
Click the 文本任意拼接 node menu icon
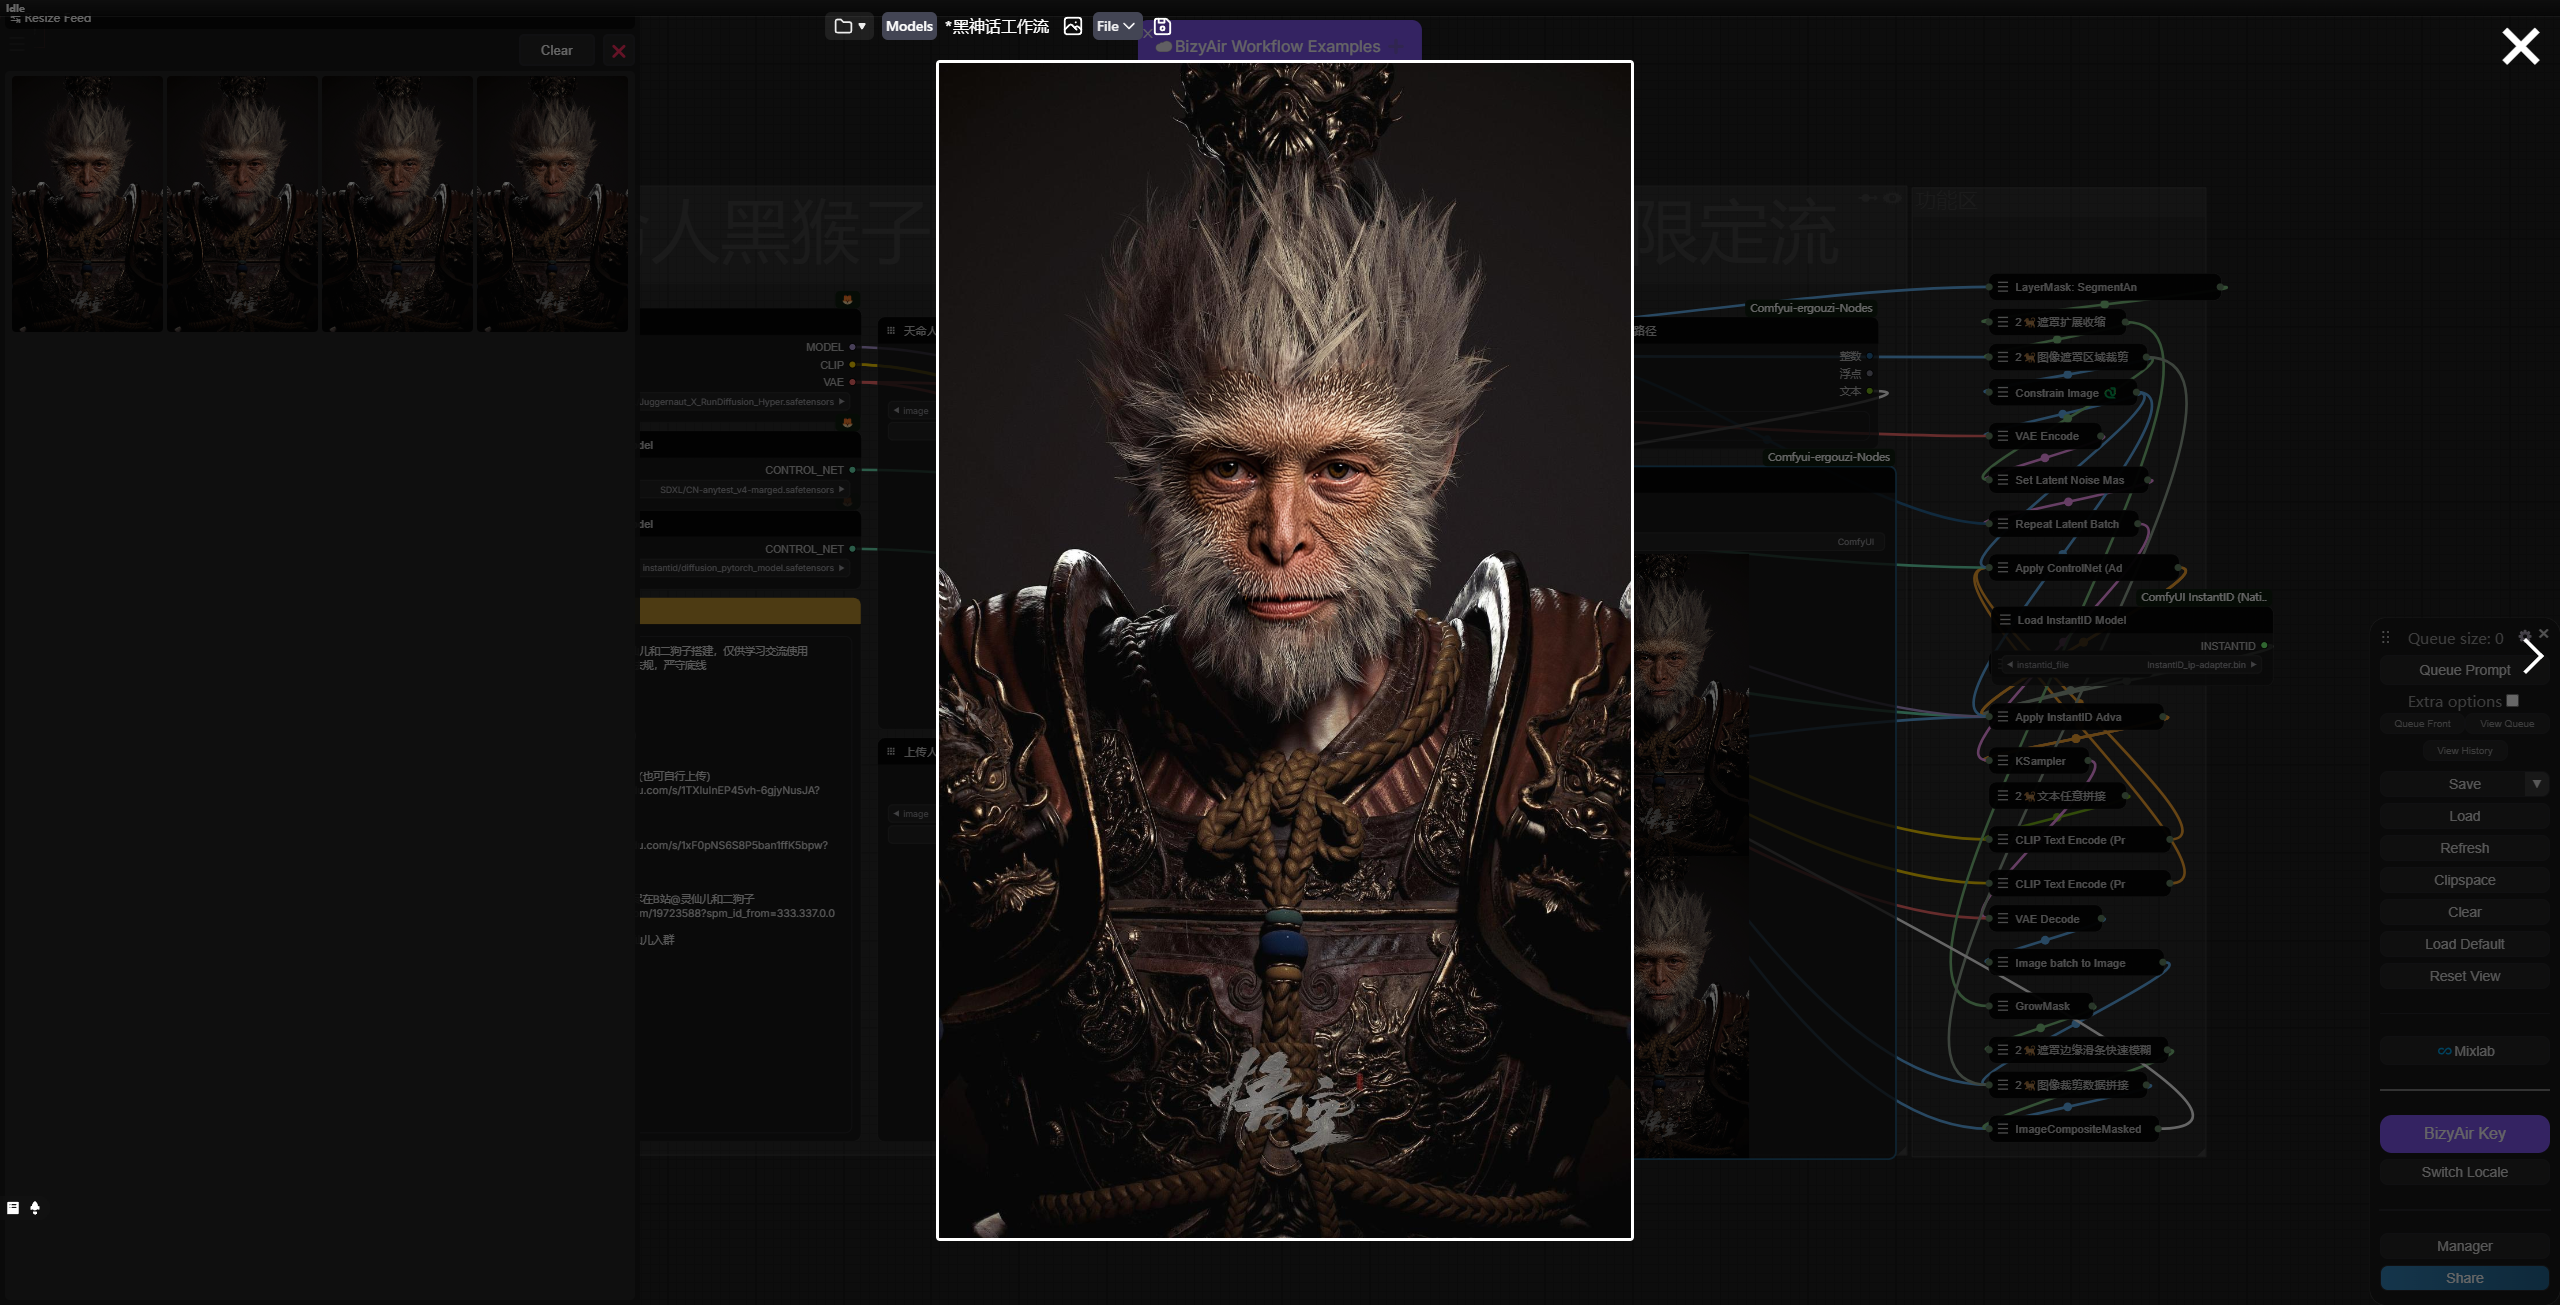click(x=2003, y=796)
